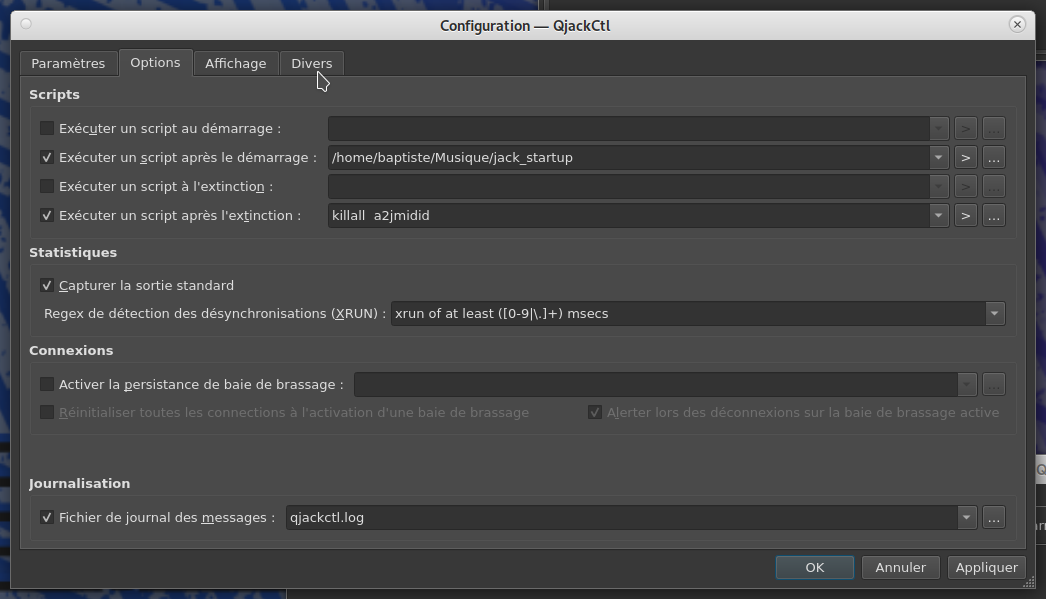
Task: Expand dropdown arrow of killall a2jmidid field
Action: [x=939, y=215]
